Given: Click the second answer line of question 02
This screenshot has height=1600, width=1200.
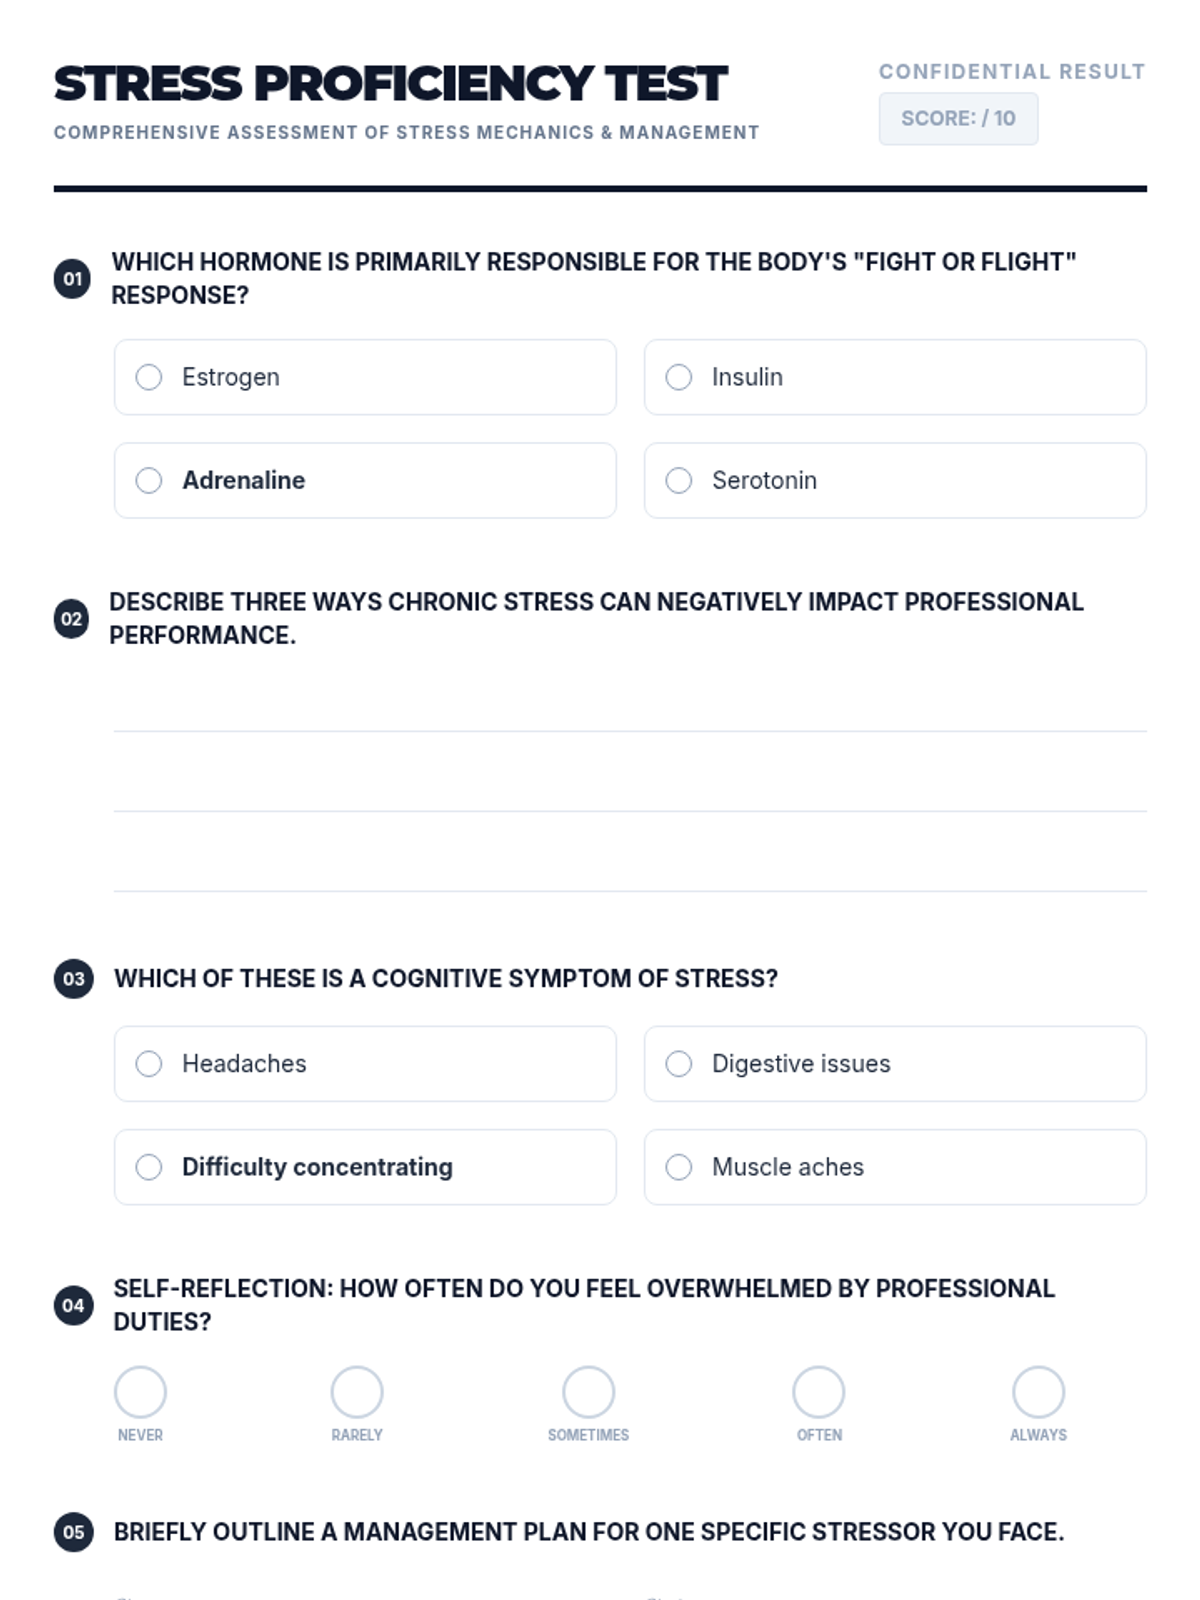Looking at the screenshot, I should 630,792.
